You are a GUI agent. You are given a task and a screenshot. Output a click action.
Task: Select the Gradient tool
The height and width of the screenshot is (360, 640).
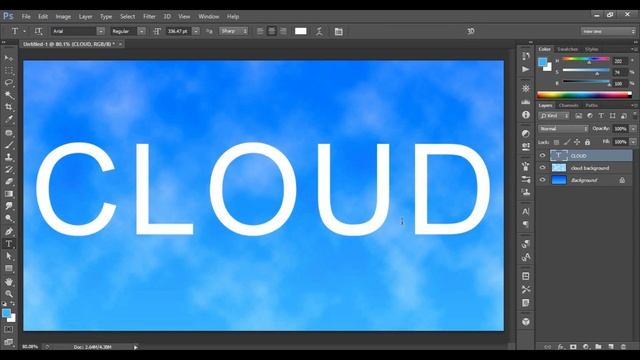[9, 194]
